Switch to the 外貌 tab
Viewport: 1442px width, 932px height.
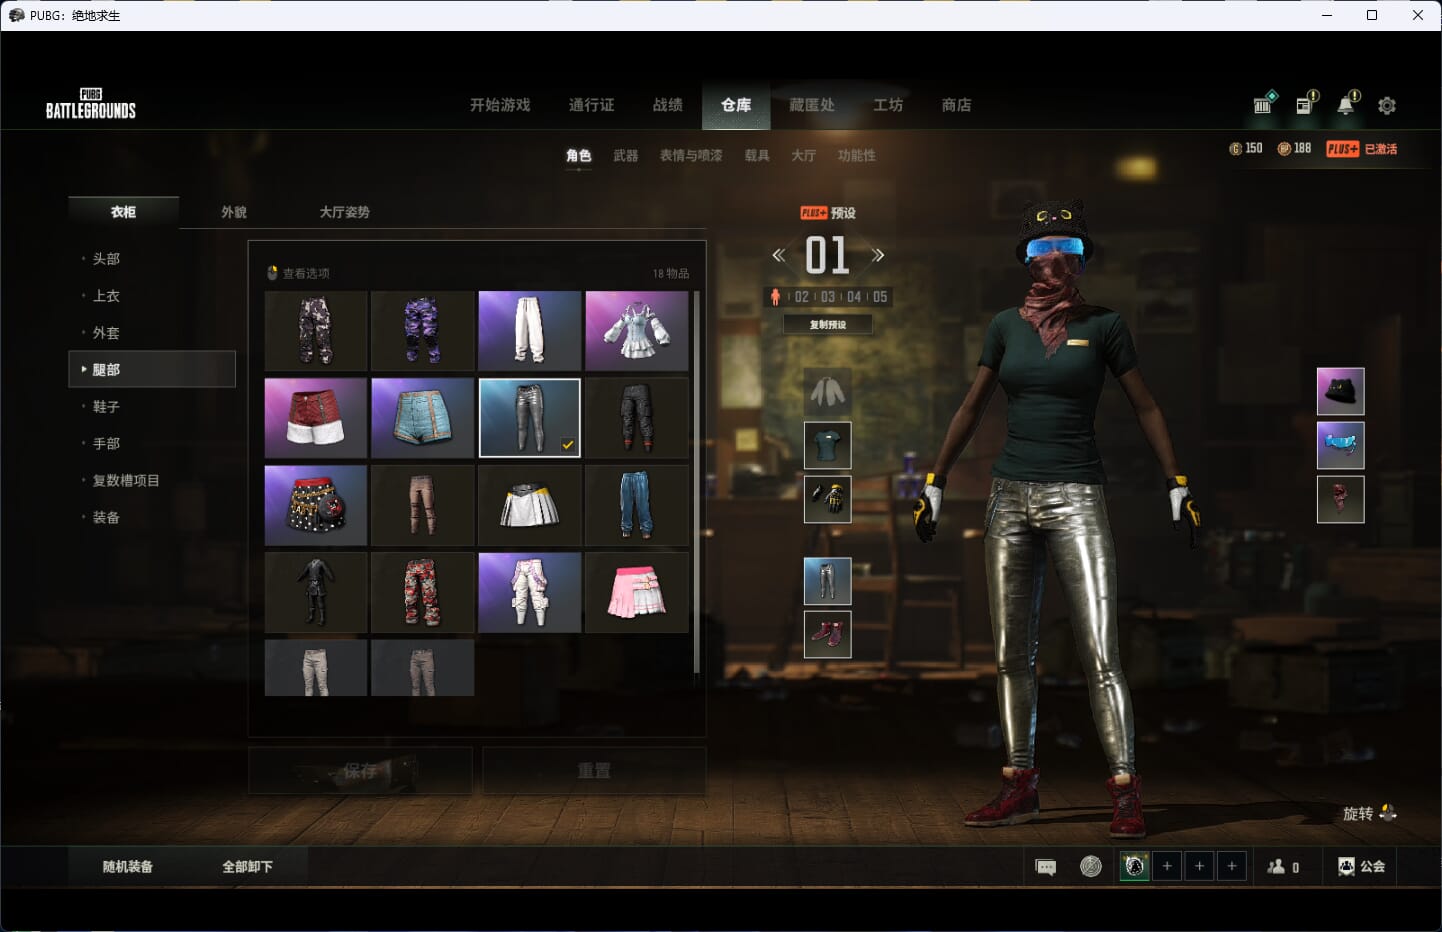(234, 212)
